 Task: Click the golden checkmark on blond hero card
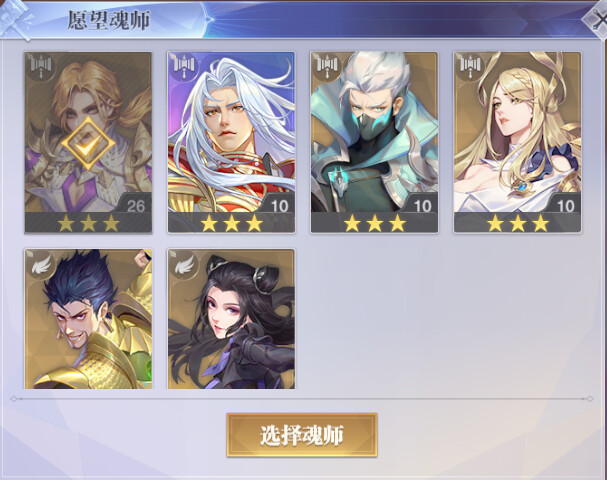88,143
